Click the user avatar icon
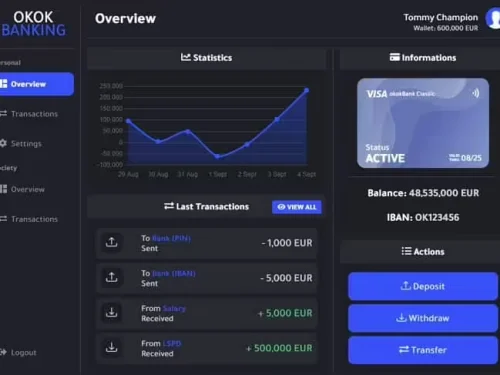Screen dimensions: 500x375 pos(493,19)
